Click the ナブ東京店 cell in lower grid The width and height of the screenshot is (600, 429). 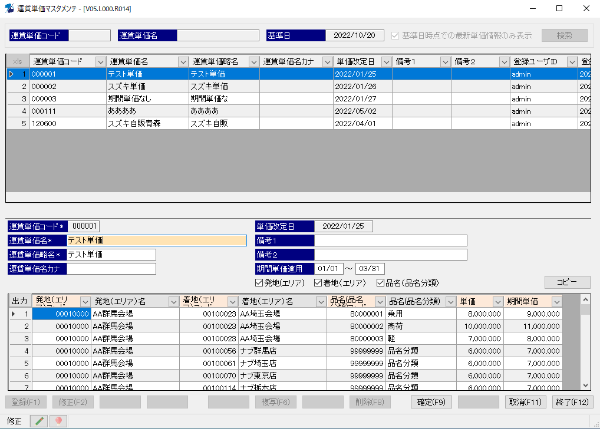click(x=283, y=375)
